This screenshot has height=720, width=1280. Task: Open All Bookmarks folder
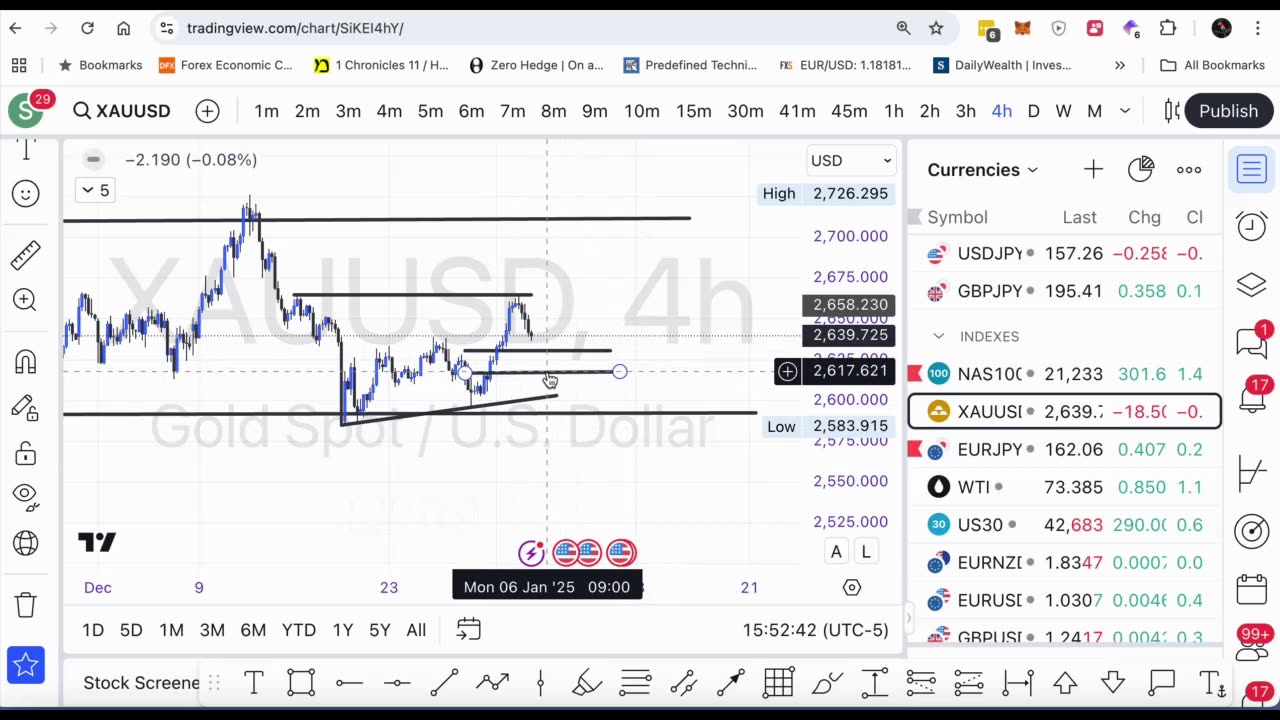(x=1213, y=65)
